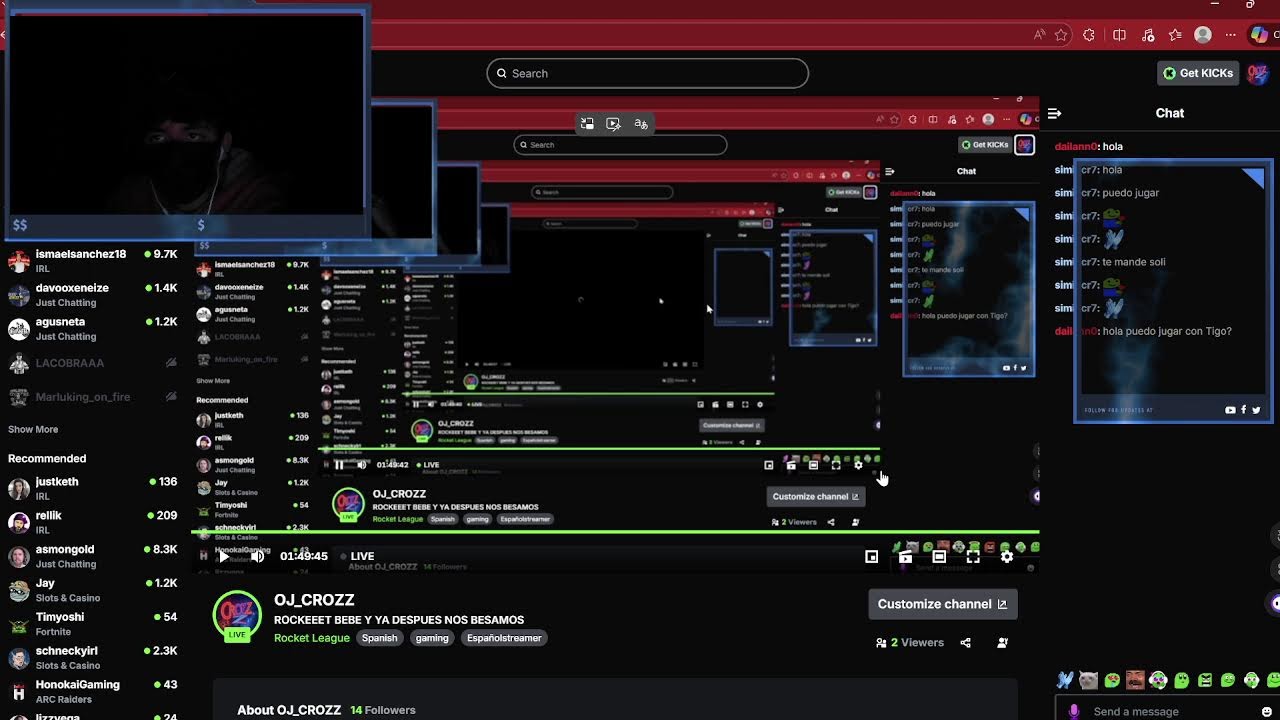1280x720 pixels.
Task: Click the Search field at the top
Action: pos(647,73)
